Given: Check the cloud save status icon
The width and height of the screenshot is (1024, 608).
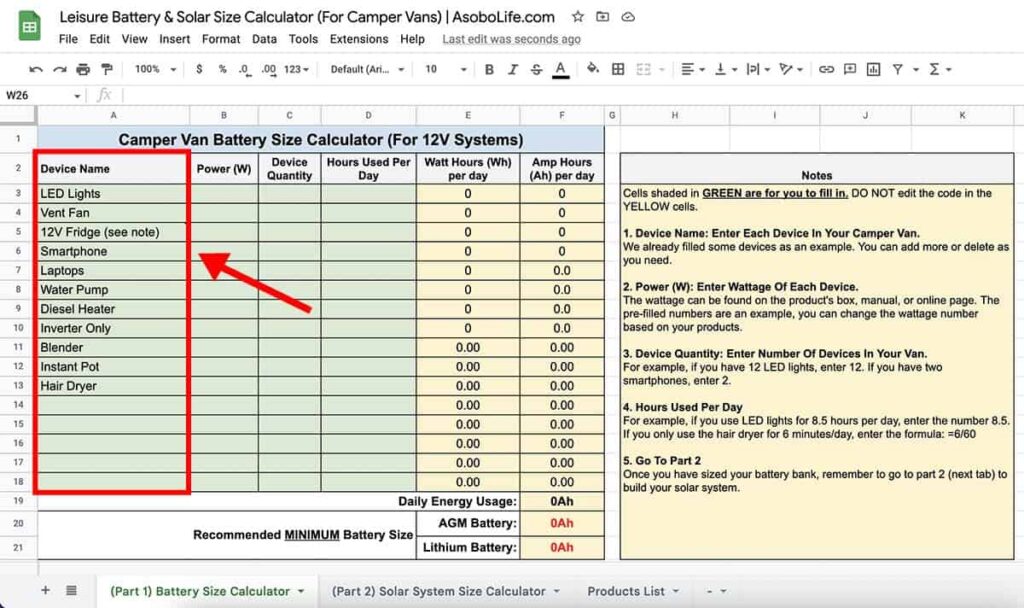Looking at the screenshot, I should [x=628, y=17].
